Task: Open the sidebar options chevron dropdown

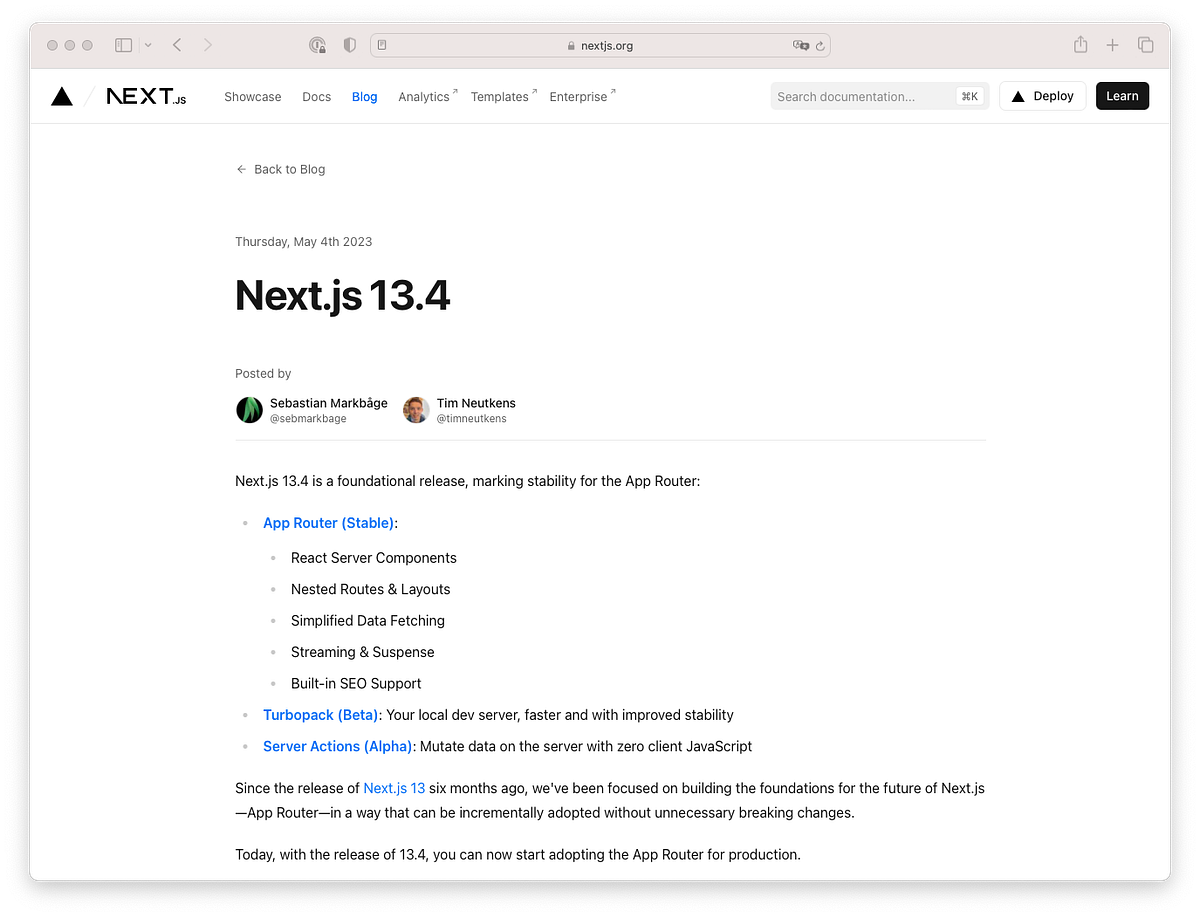Action: [146, 45]
